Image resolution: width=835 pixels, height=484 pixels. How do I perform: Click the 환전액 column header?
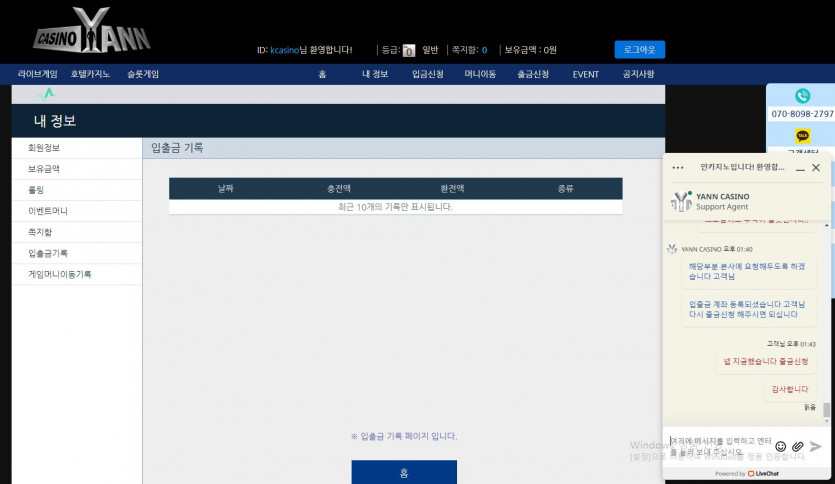click(x=452, y=188)
